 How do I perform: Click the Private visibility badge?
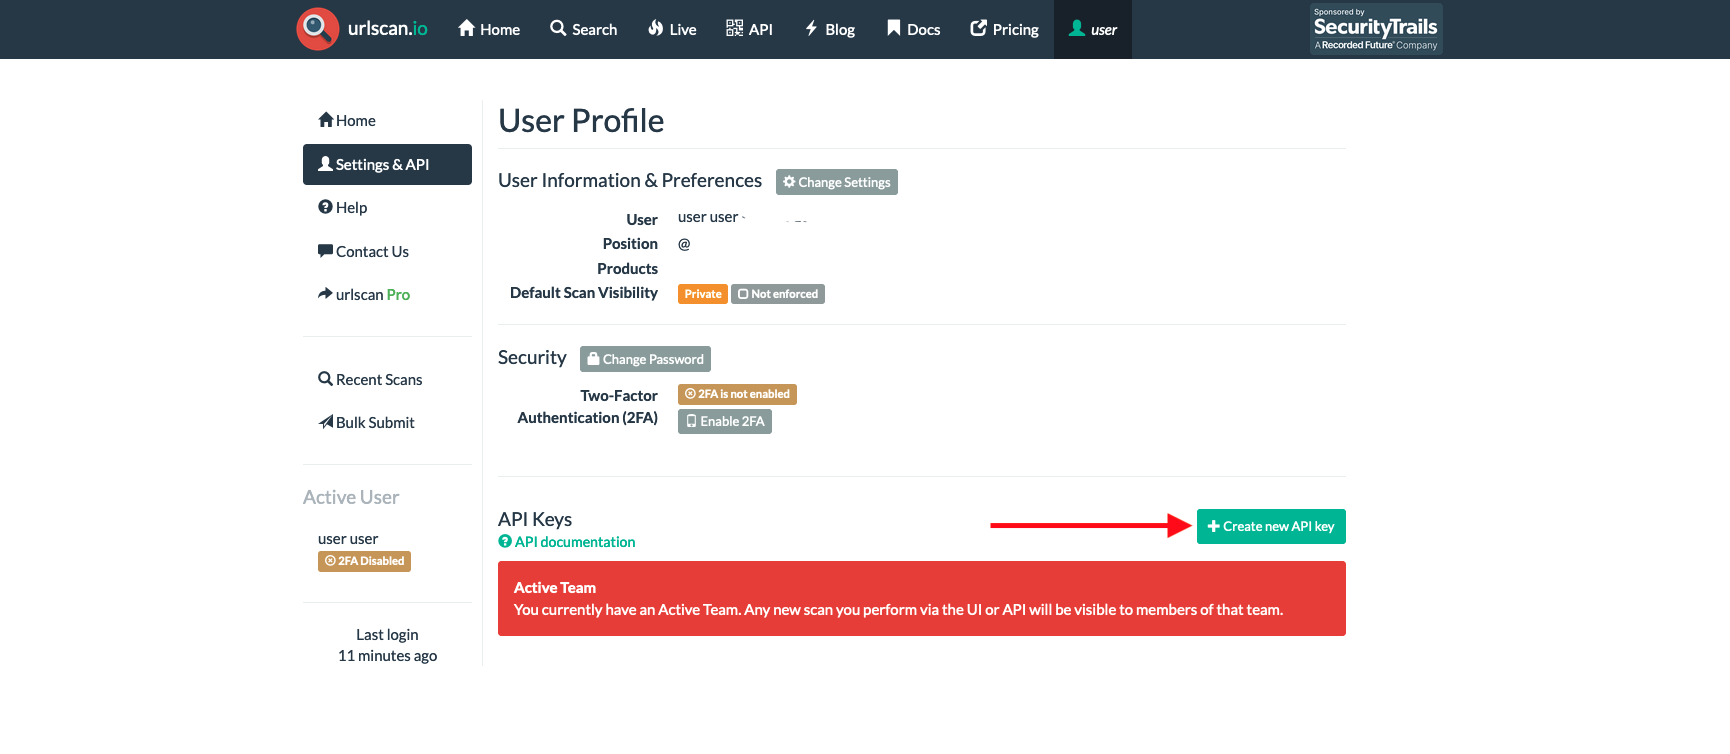coord(703,294)
